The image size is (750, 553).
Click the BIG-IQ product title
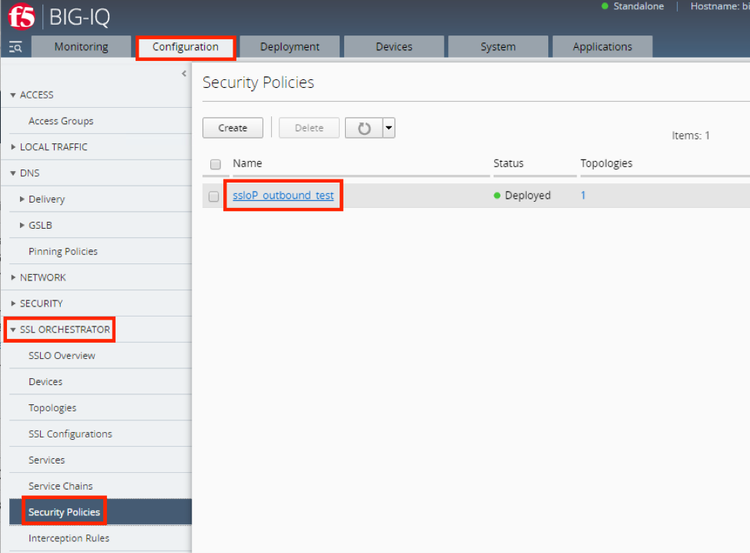pyautogui.click(x=79, y=18)
